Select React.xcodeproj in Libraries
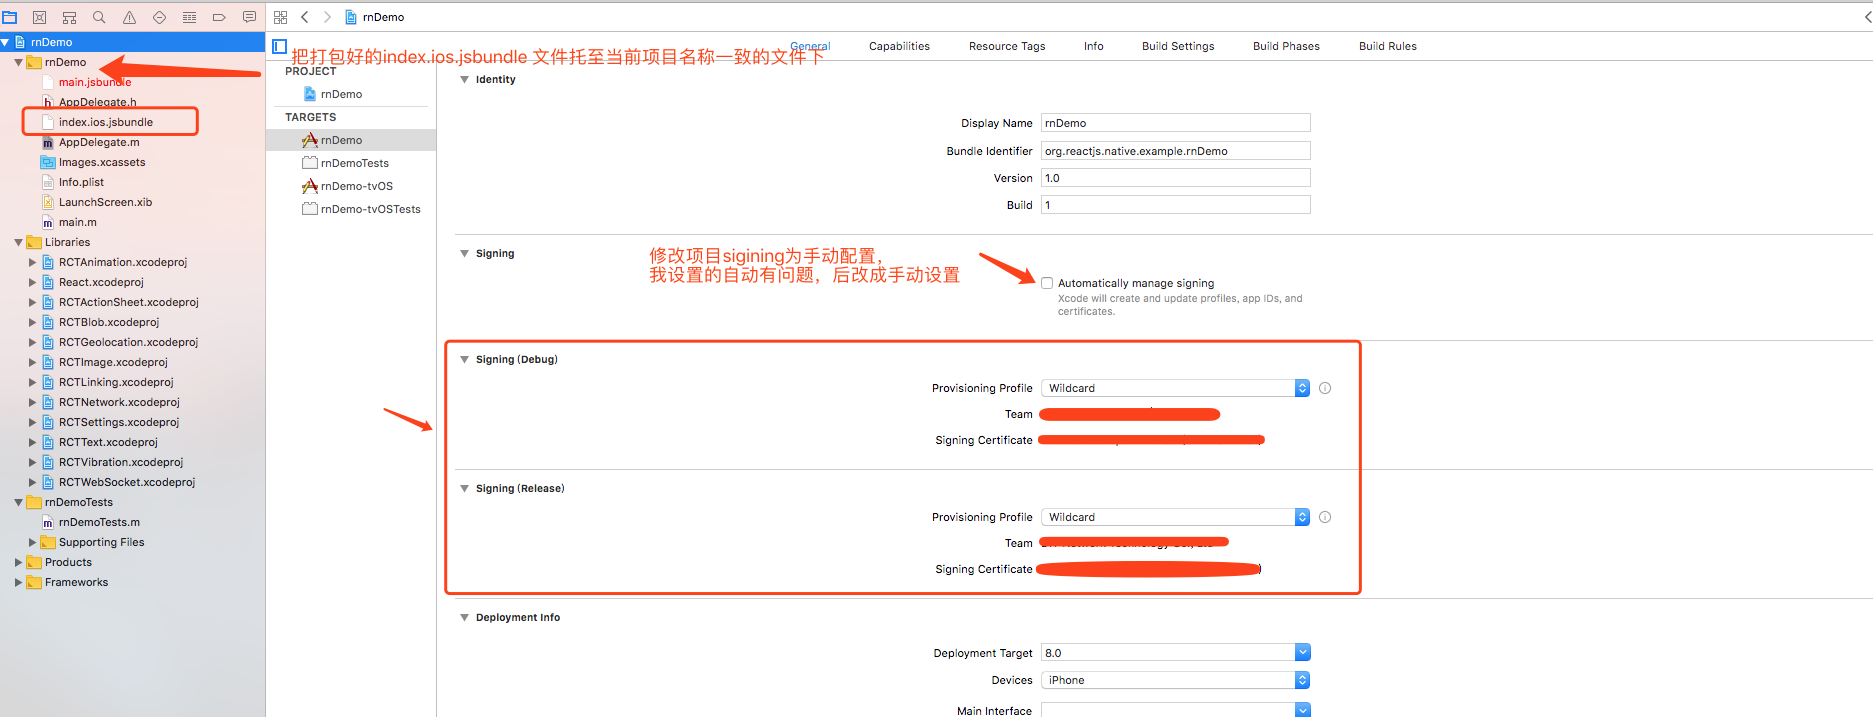Image resolution: width=1873 pixels, height=717 pixels. (x=101, y=282)
